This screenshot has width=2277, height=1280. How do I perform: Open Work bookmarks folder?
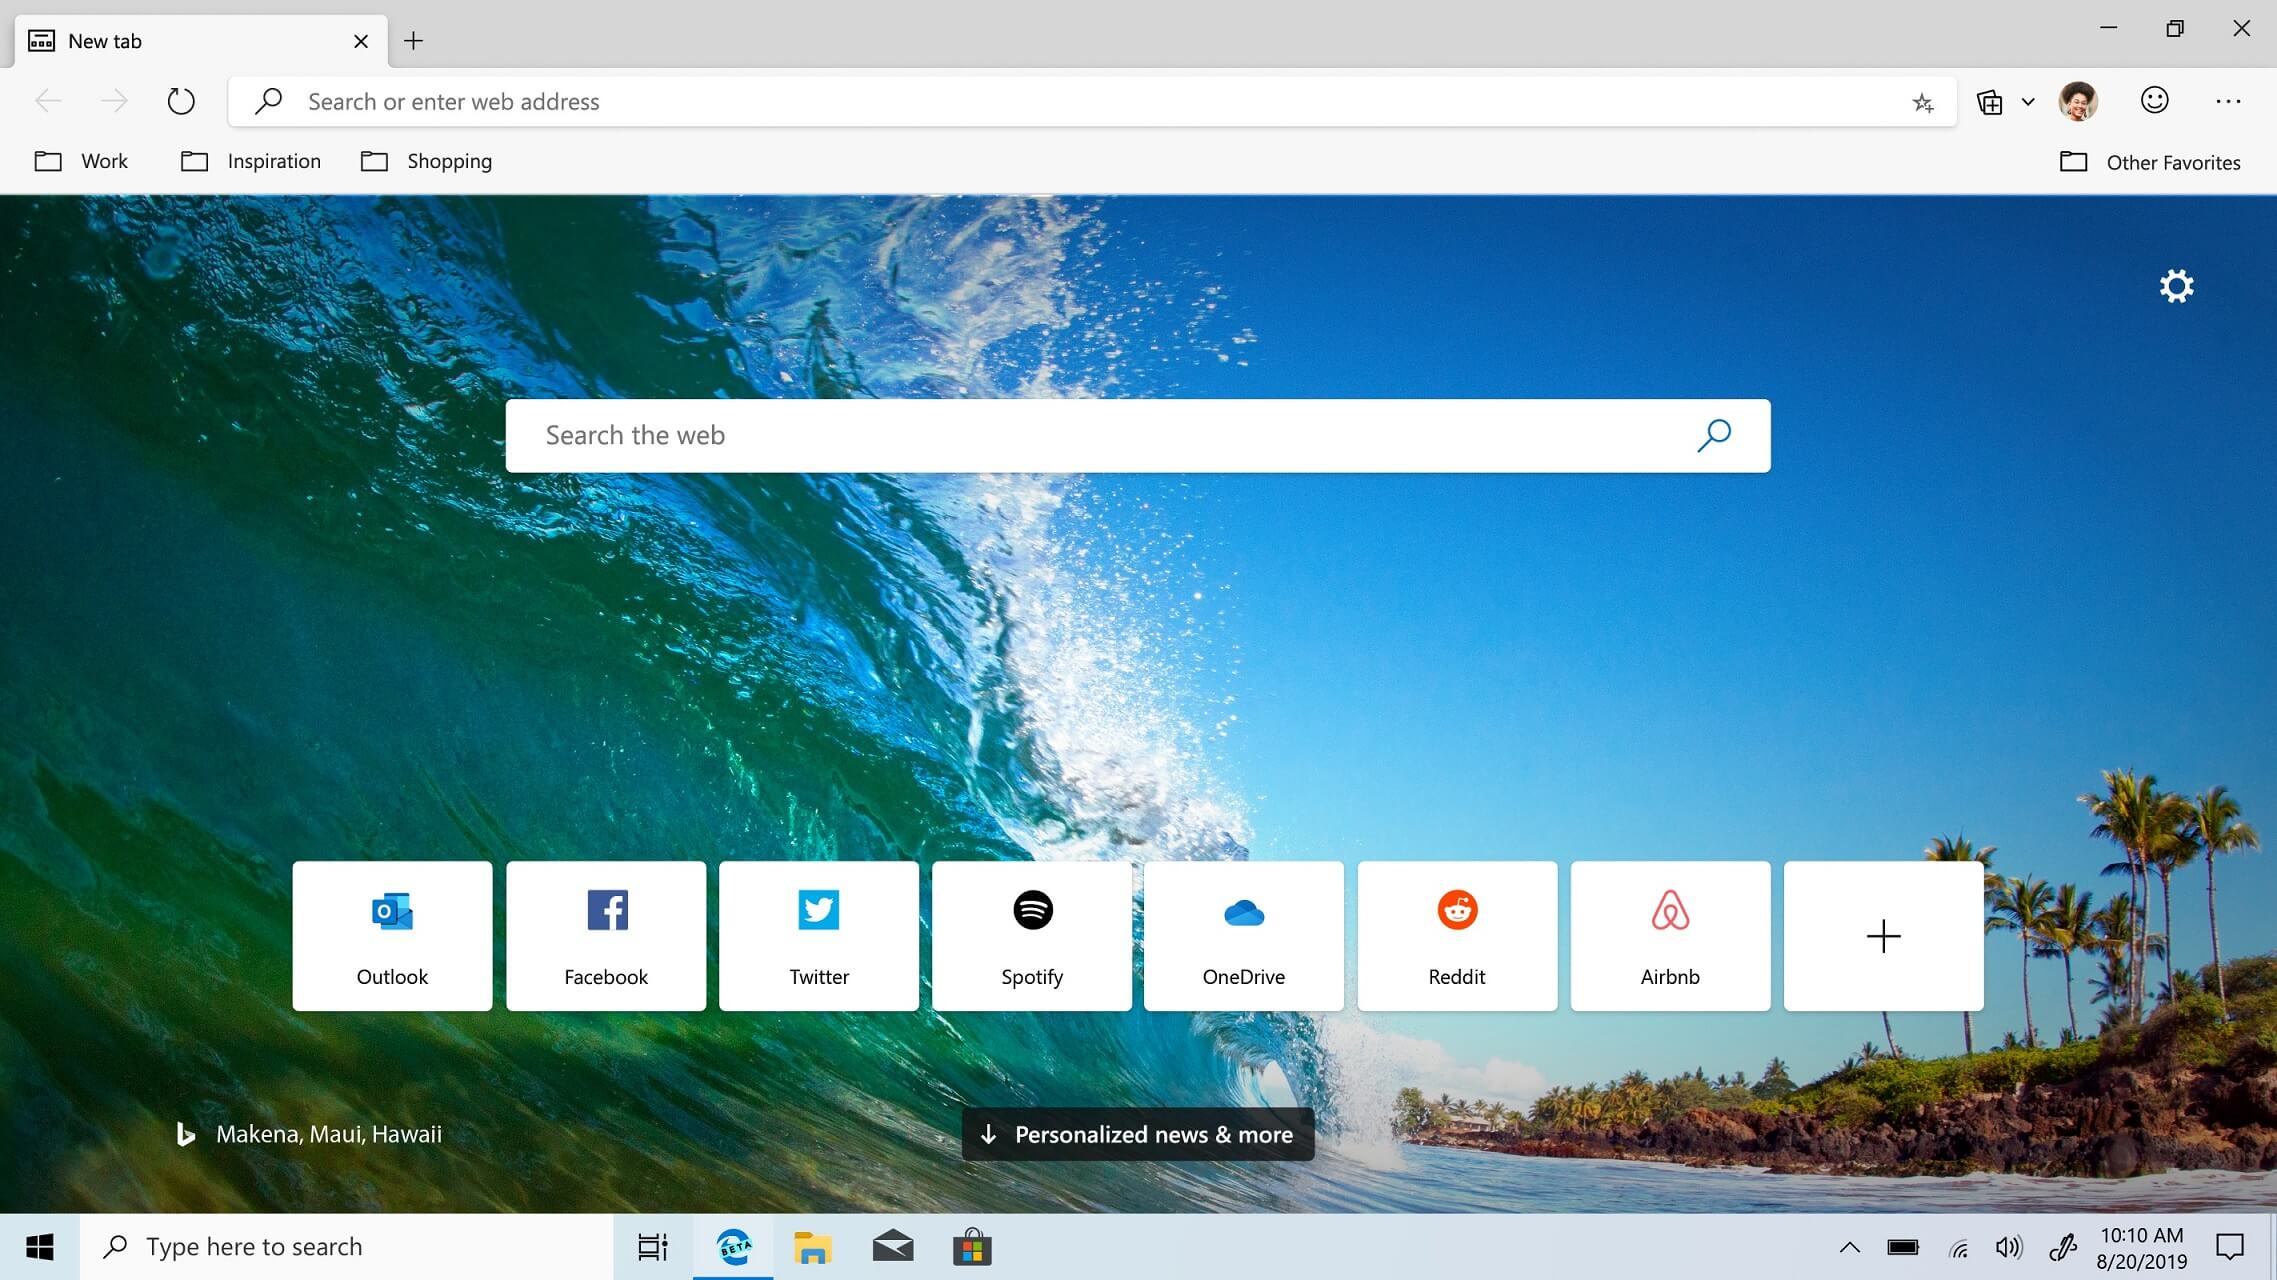(84, 160)
